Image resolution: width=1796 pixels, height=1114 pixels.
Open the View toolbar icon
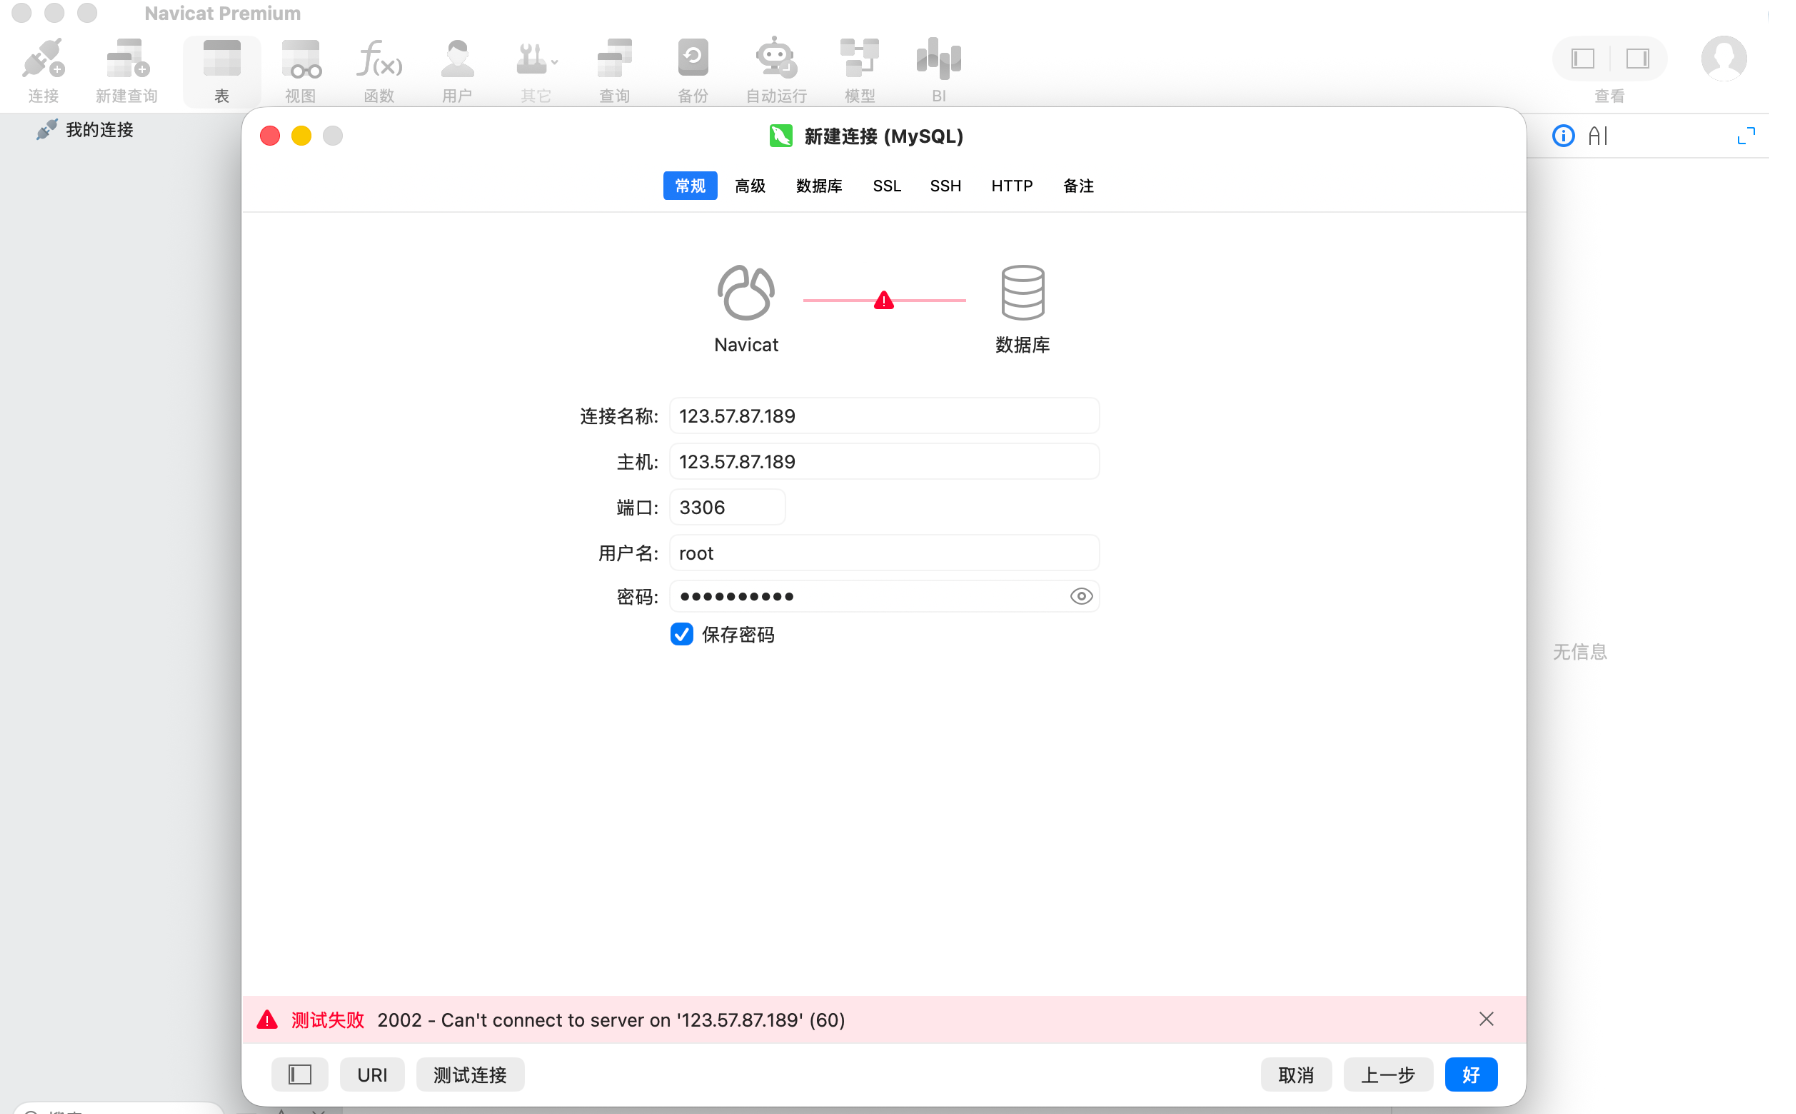300,70
